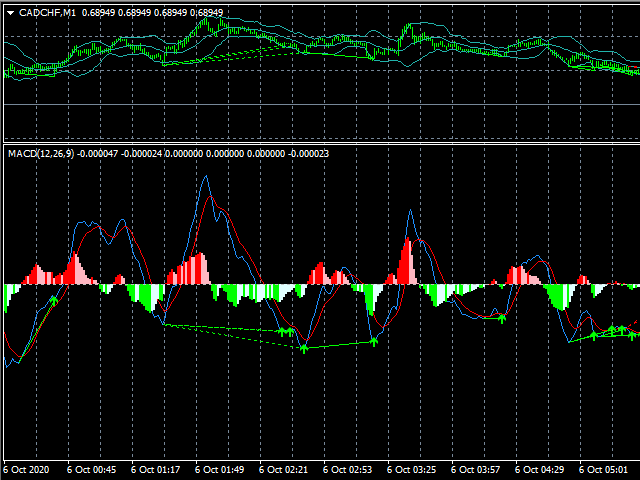Click the blue MACD line peak near 01:49
This screenshot has width=640, height=480.
(x=206, y=178)
